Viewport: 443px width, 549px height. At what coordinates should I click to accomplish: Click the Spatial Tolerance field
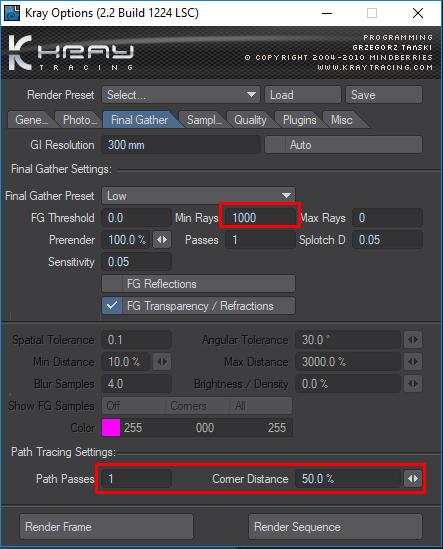pyautogui.click(x=137, y=340)
